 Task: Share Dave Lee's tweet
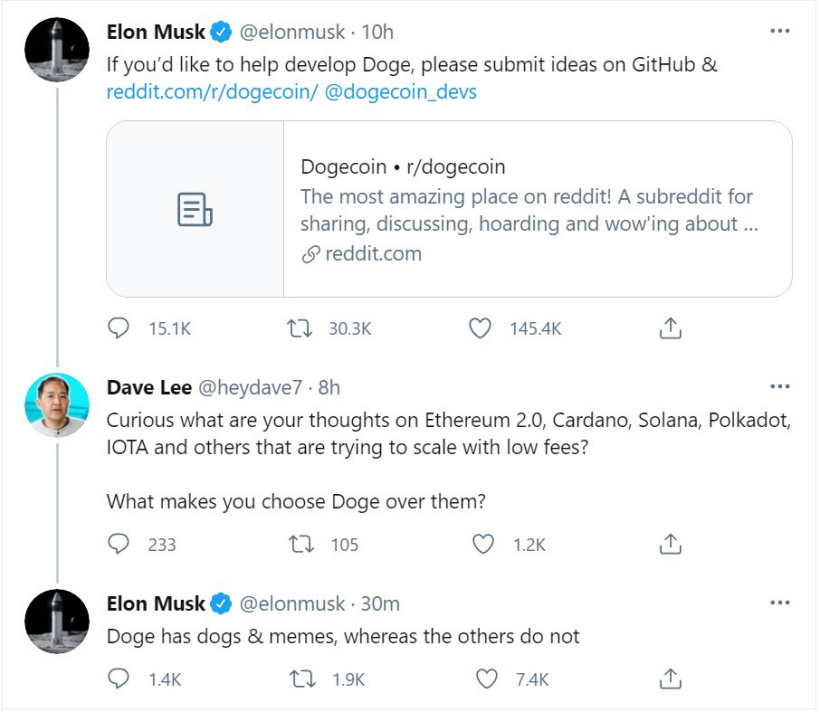tap(671, 544)
